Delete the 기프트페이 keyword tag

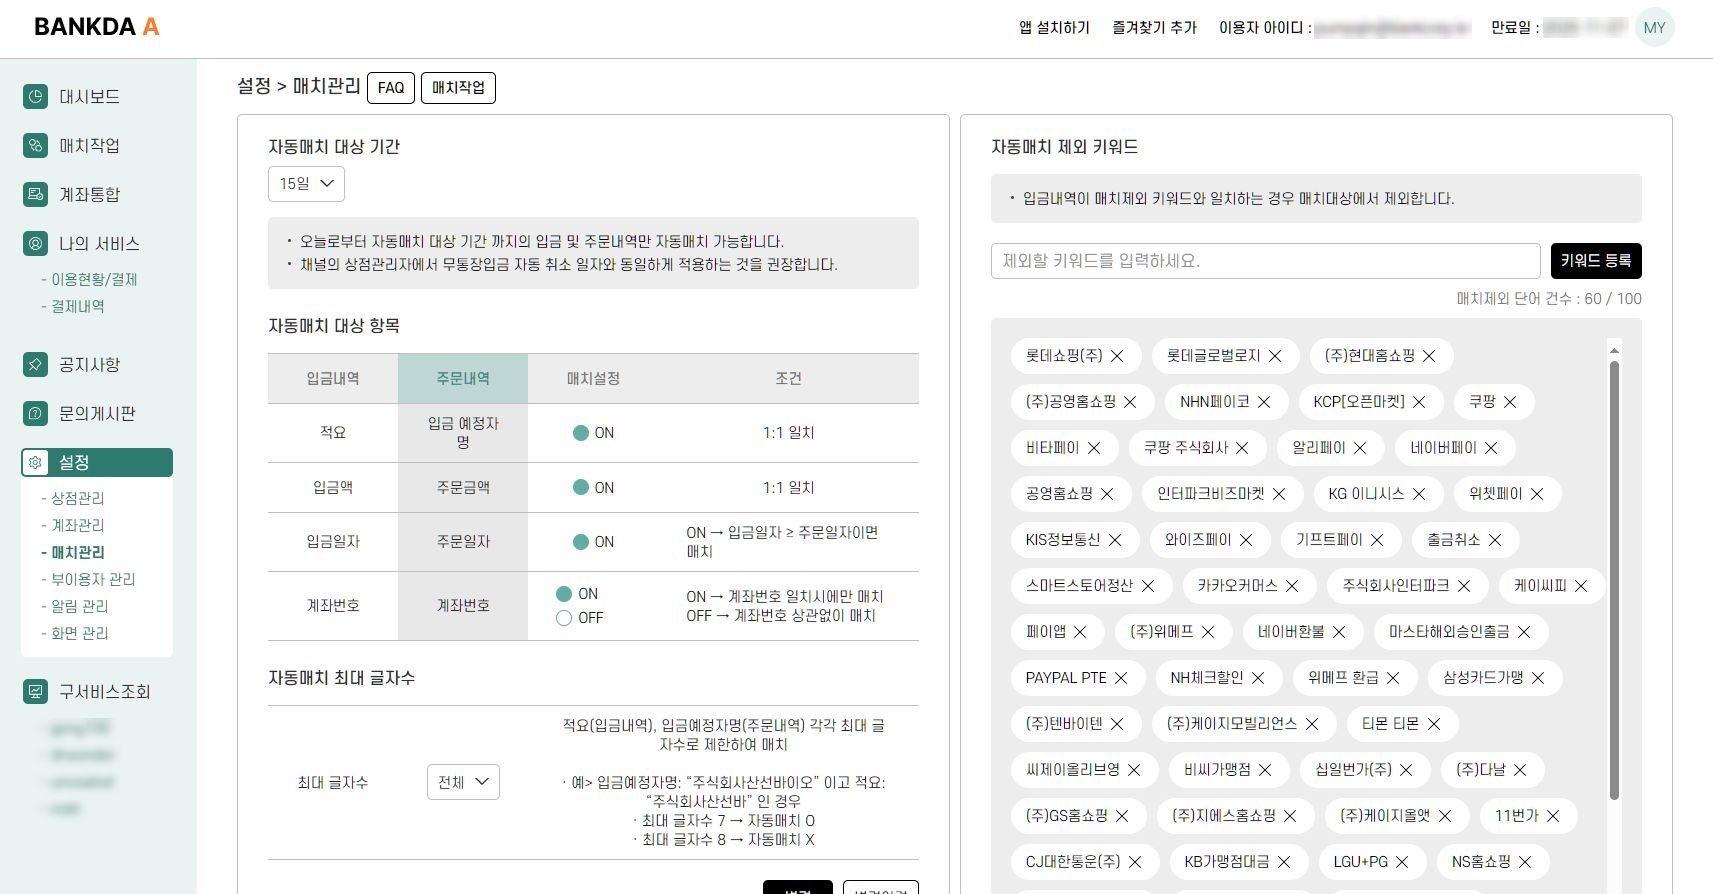click(1377, 540)
